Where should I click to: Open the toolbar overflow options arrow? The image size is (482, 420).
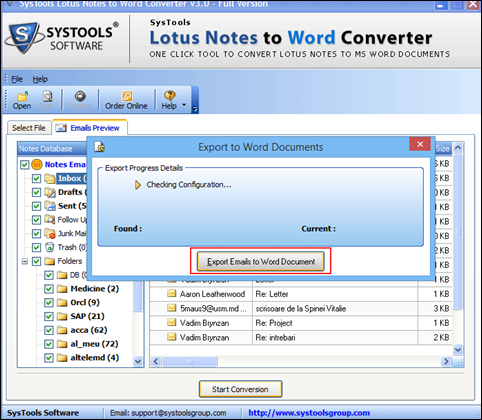(195, 109)
